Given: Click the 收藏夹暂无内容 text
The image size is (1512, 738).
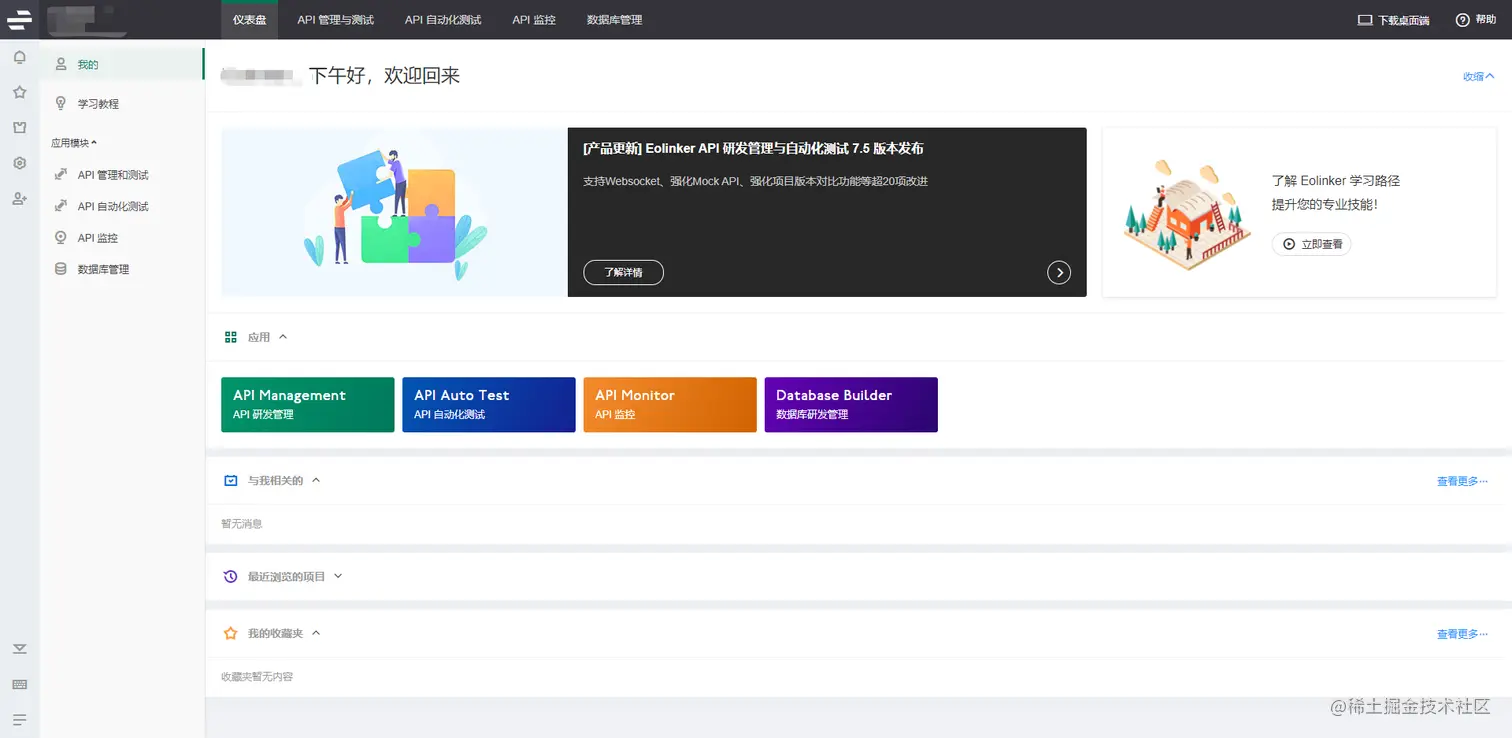Looking at the screenshot, I should pyautogui.click(x=257, y=677).
